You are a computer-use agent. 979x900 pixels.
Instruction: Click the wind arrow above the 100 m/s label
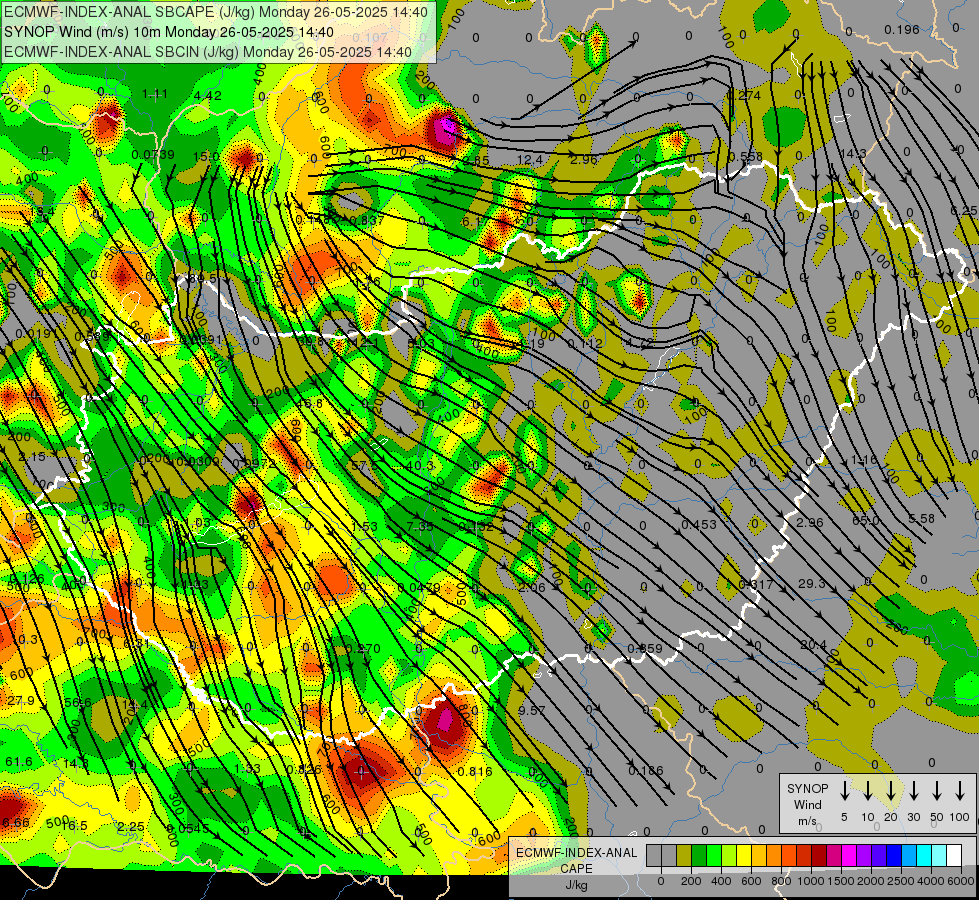[960, 791]
